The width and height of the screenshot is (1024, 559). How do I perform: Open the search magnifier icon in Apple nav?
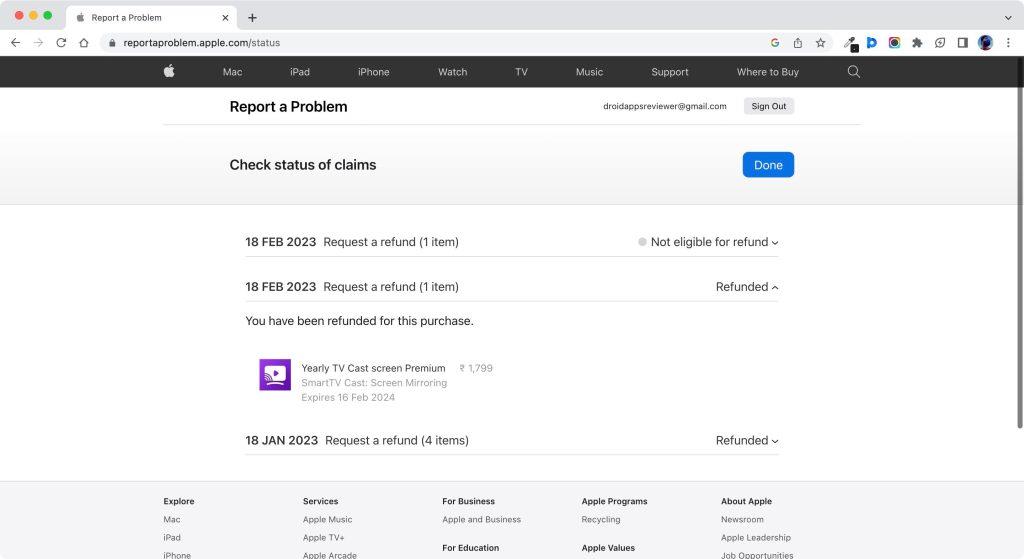[854, 72]
